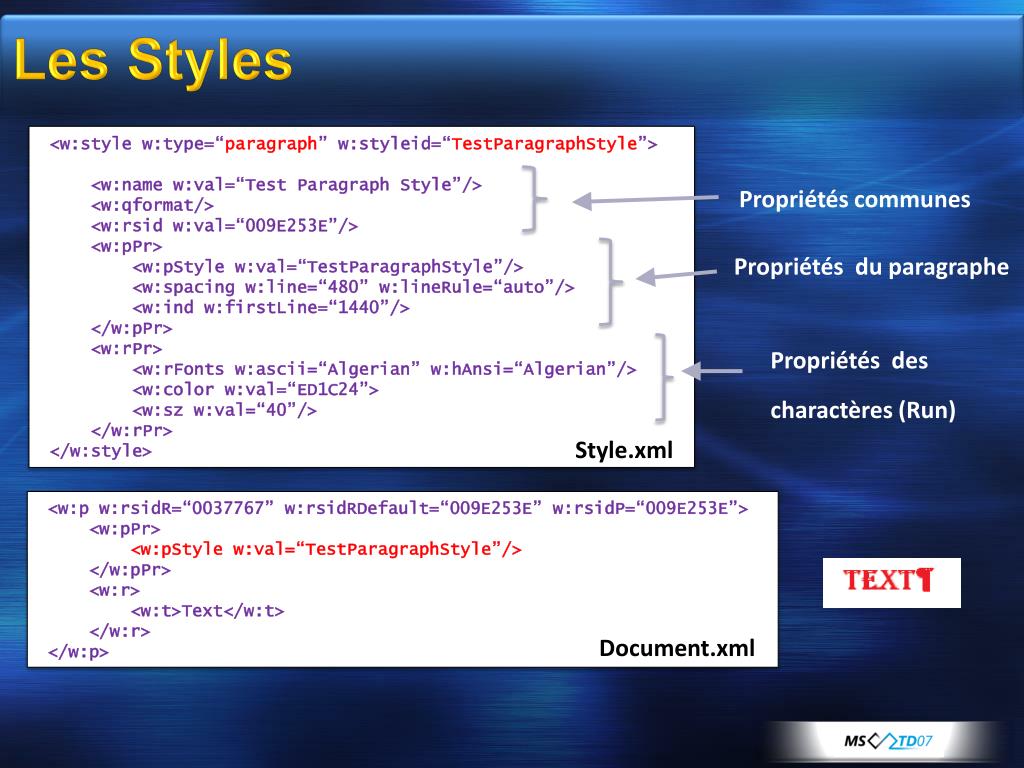This screenshot has width=1024, height=768.
Task: Click the closing </w:p> tag
Action: [x=78, y=652]
